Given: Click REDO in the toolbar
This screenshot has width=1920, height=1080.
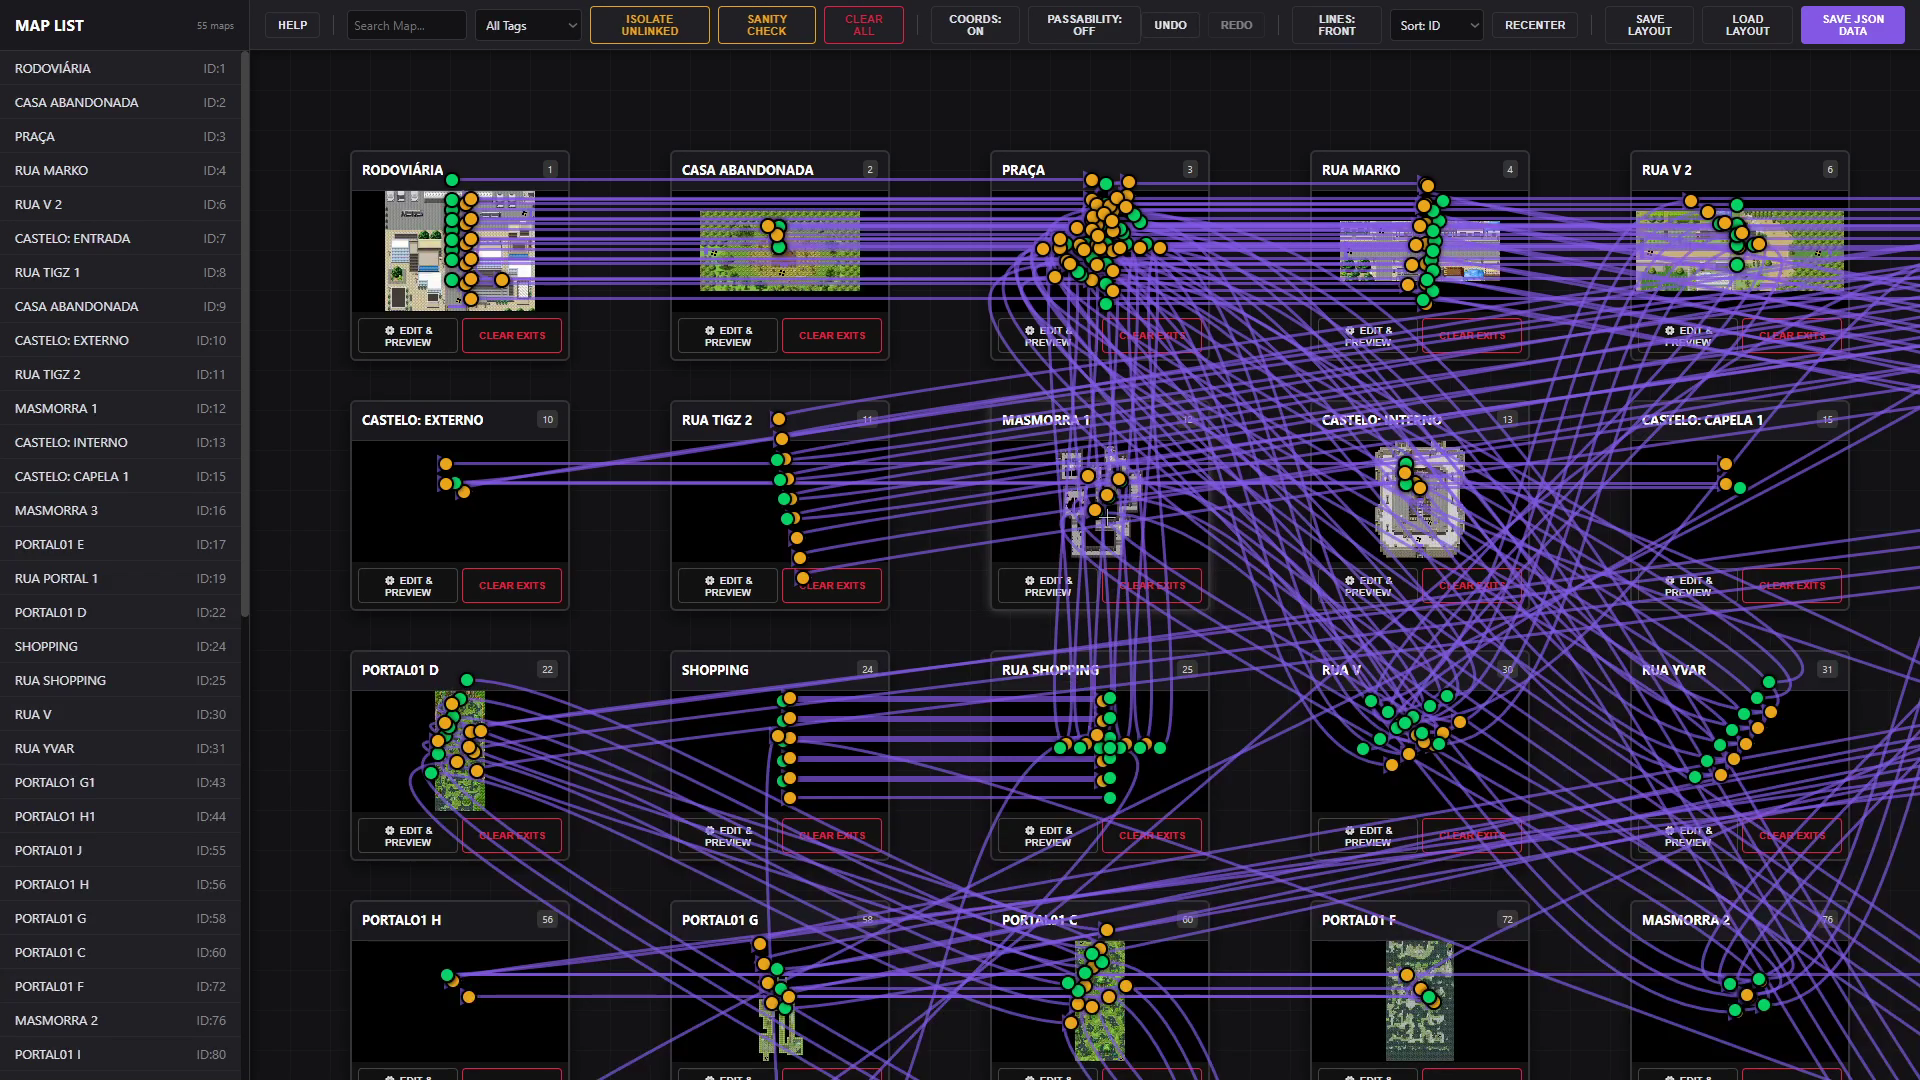Looking at the screenshot, I should 1236,25.
